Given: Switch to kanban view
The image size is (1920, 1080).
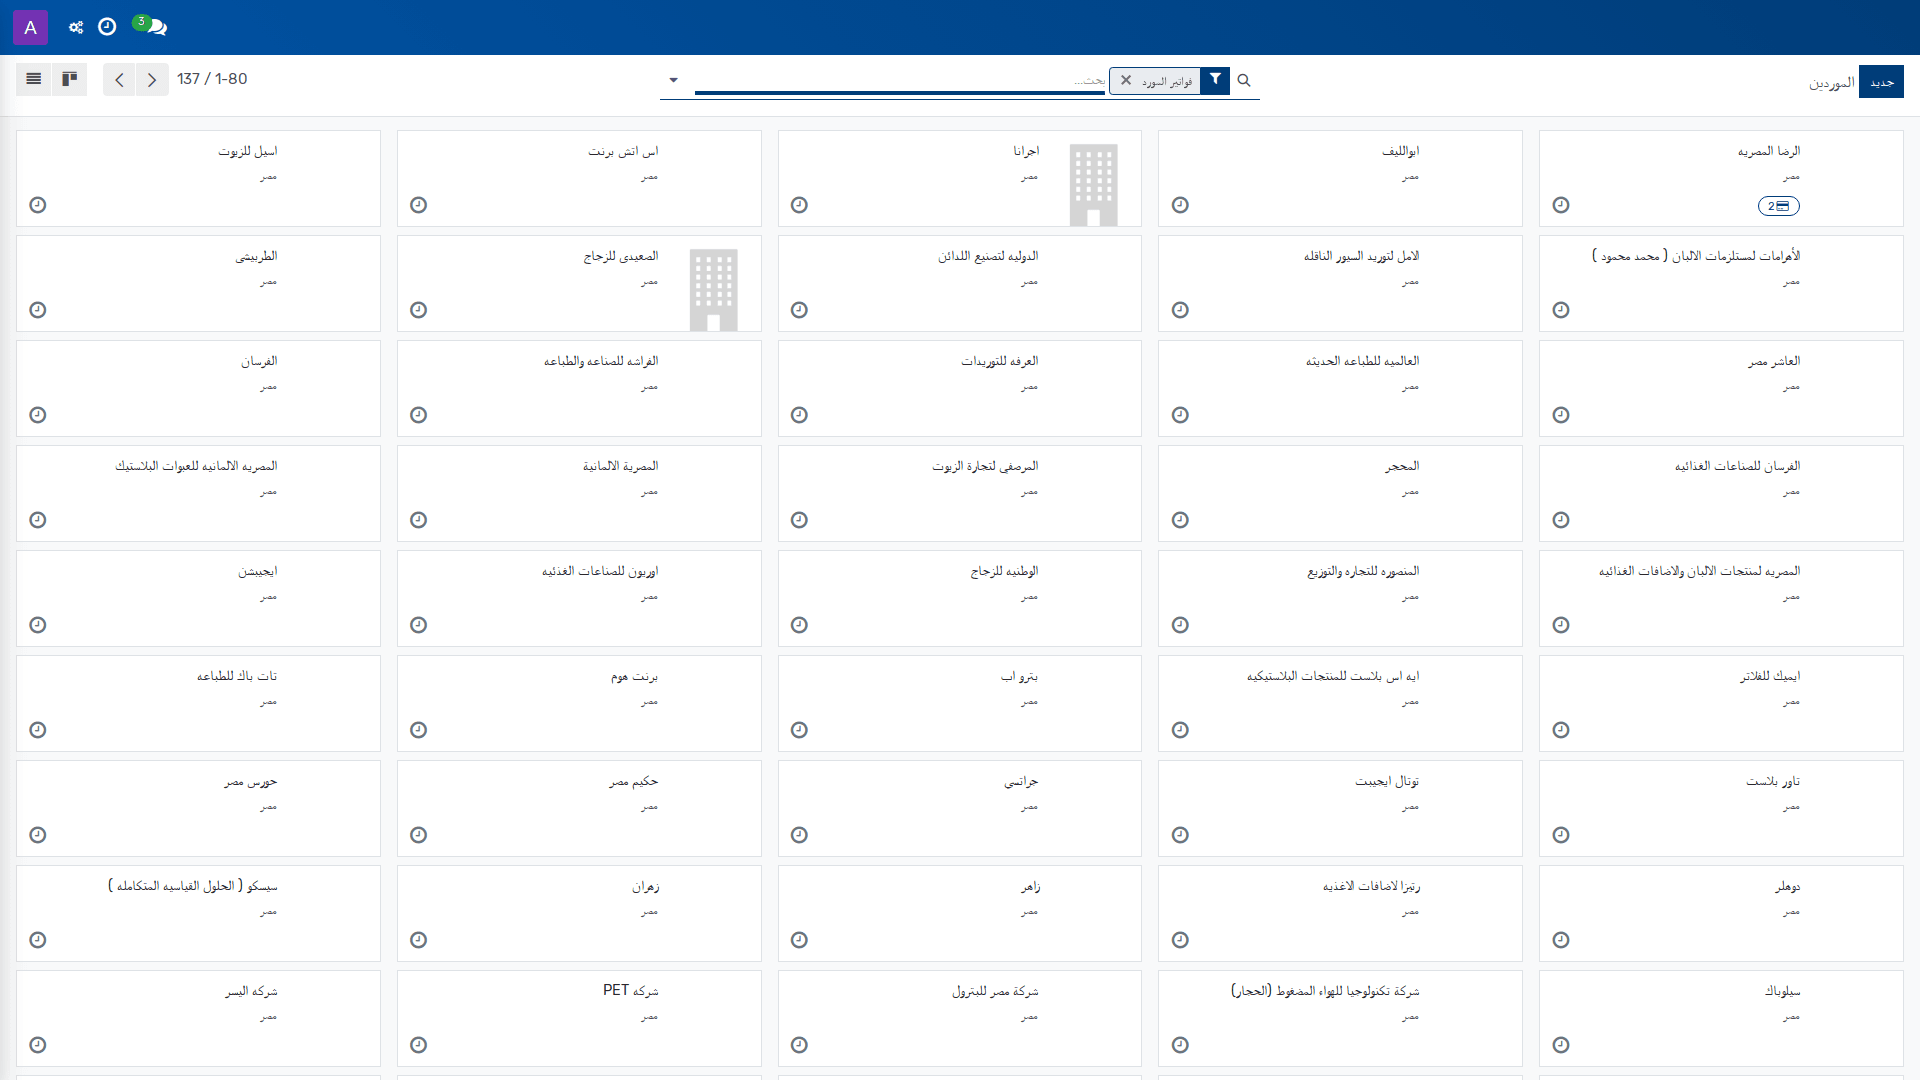Looking at the screenshot, I should [70, 79].
